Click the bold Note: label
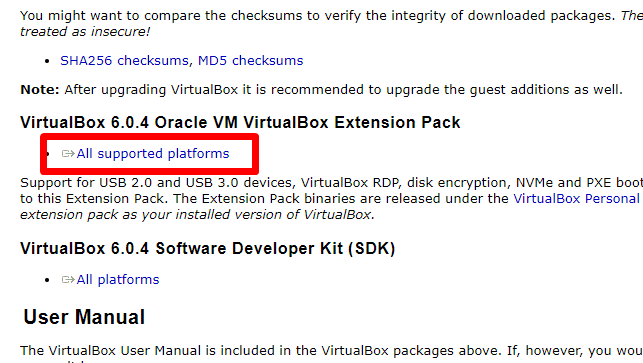 click(40, 90)
